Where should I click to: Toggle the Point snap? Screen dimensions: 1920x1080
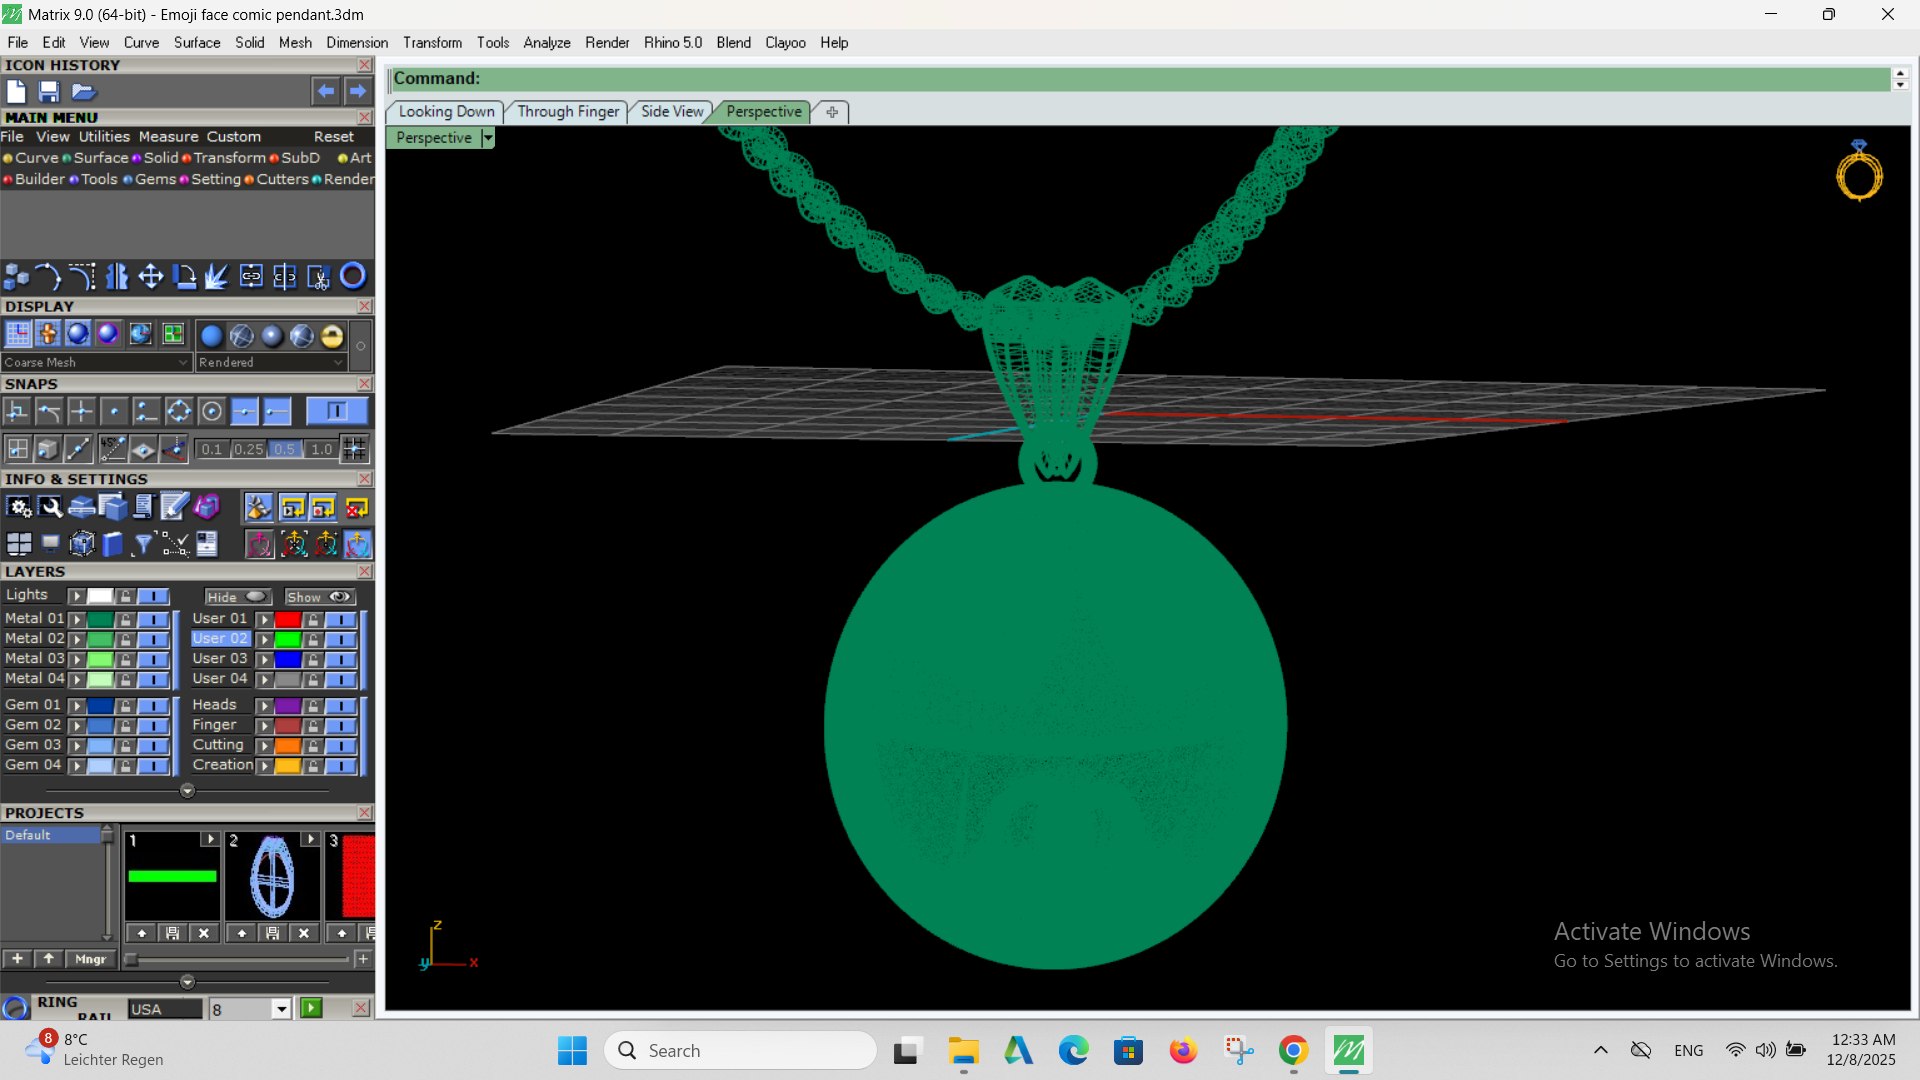(x=114, y=411)
